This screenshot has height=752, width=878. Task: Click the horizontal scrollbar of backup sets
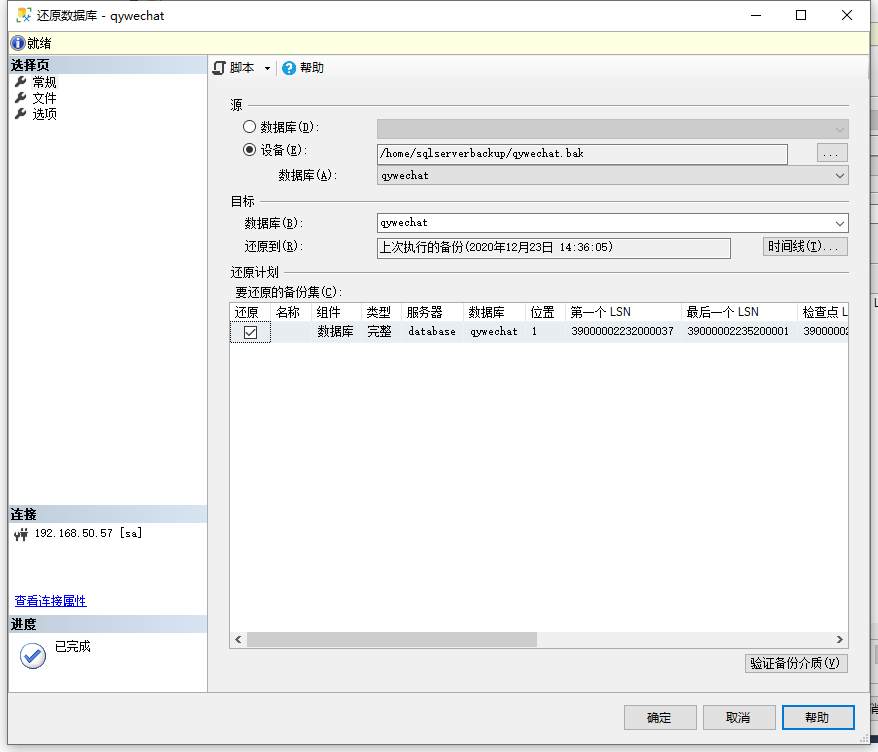(392, 639)
